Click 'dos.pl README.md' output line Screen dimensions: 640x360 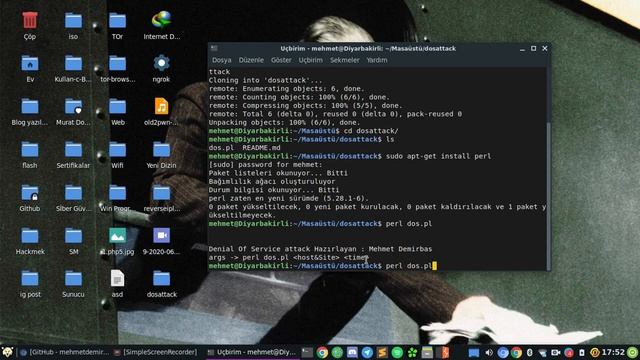244,148
